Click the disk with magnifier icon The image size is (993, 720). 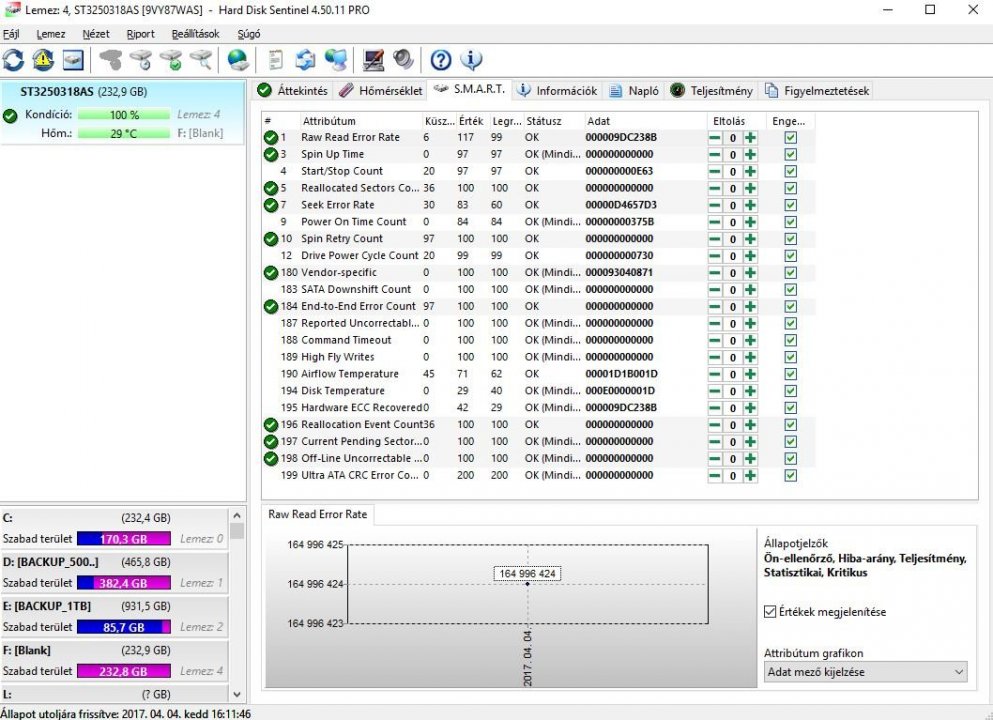tap(201, 60)
